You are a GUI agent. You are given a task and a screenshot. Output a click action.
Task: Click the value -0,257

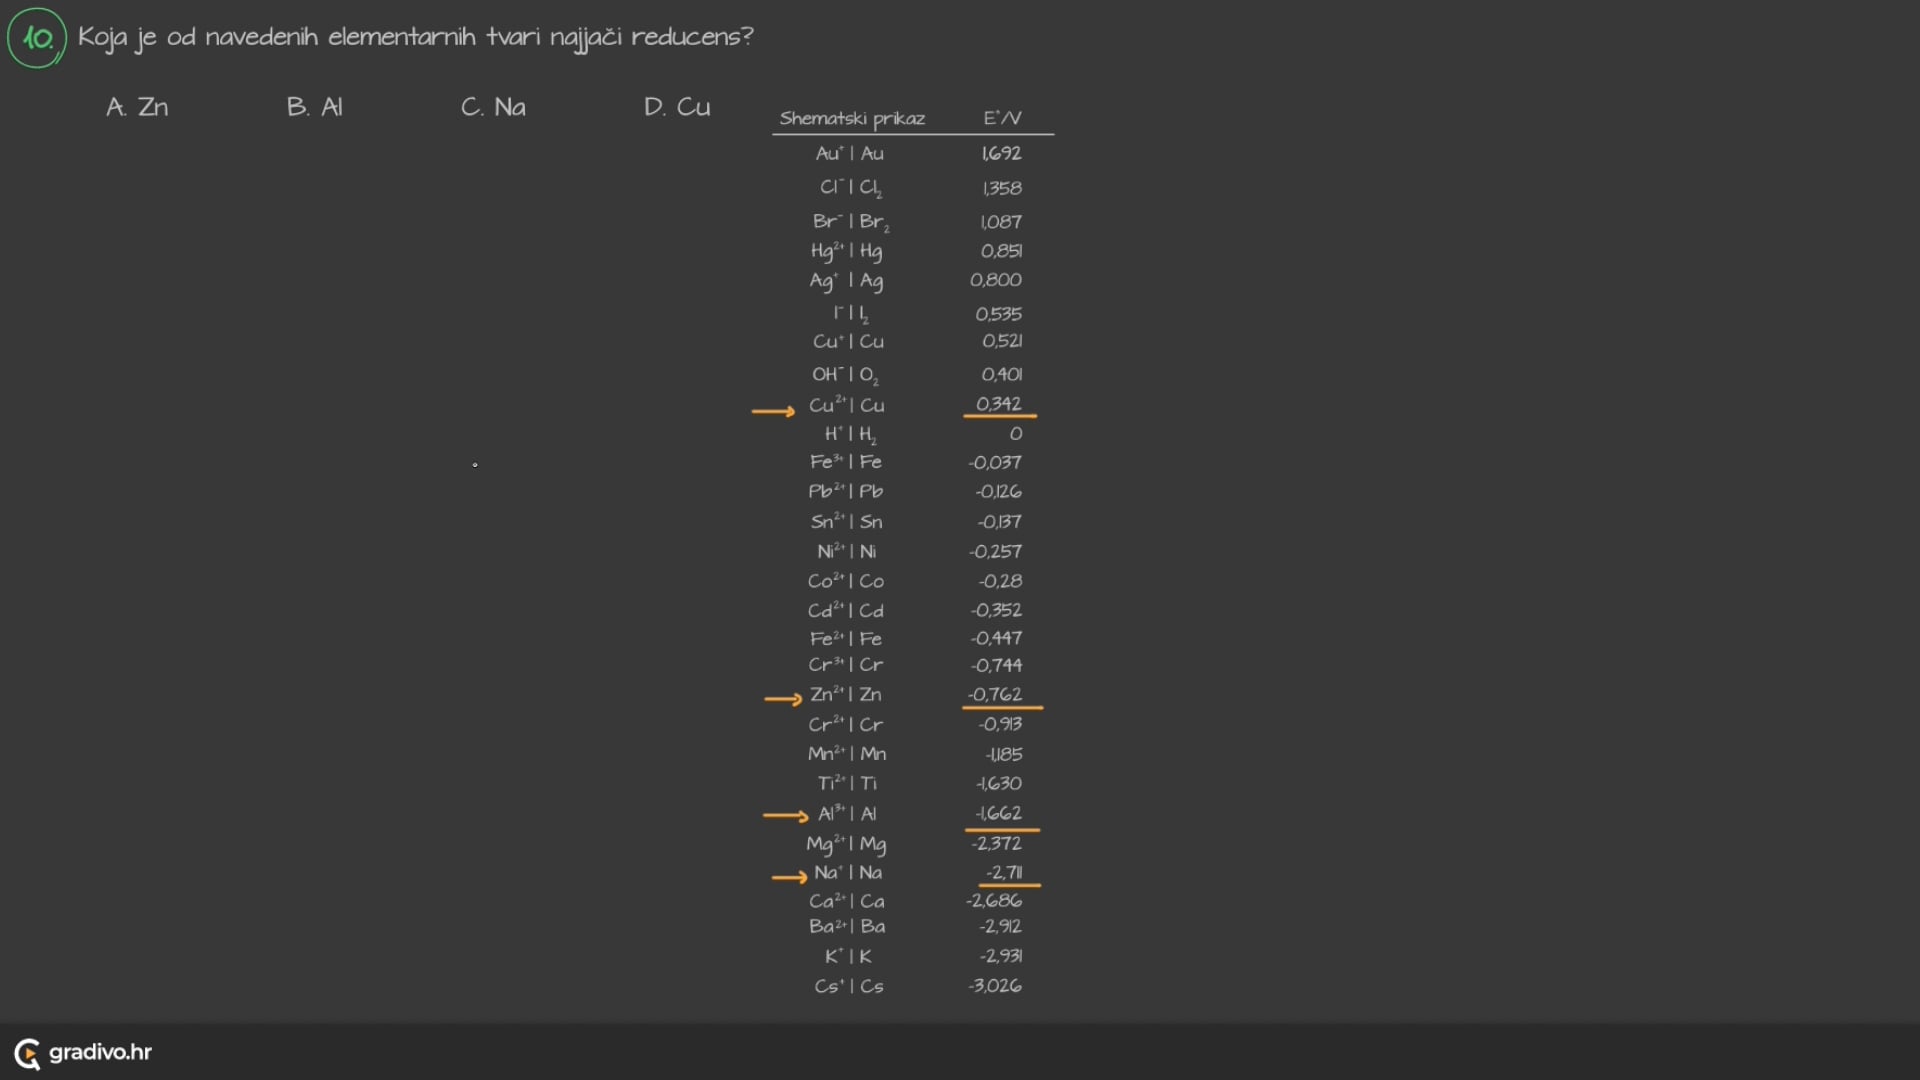995,551
